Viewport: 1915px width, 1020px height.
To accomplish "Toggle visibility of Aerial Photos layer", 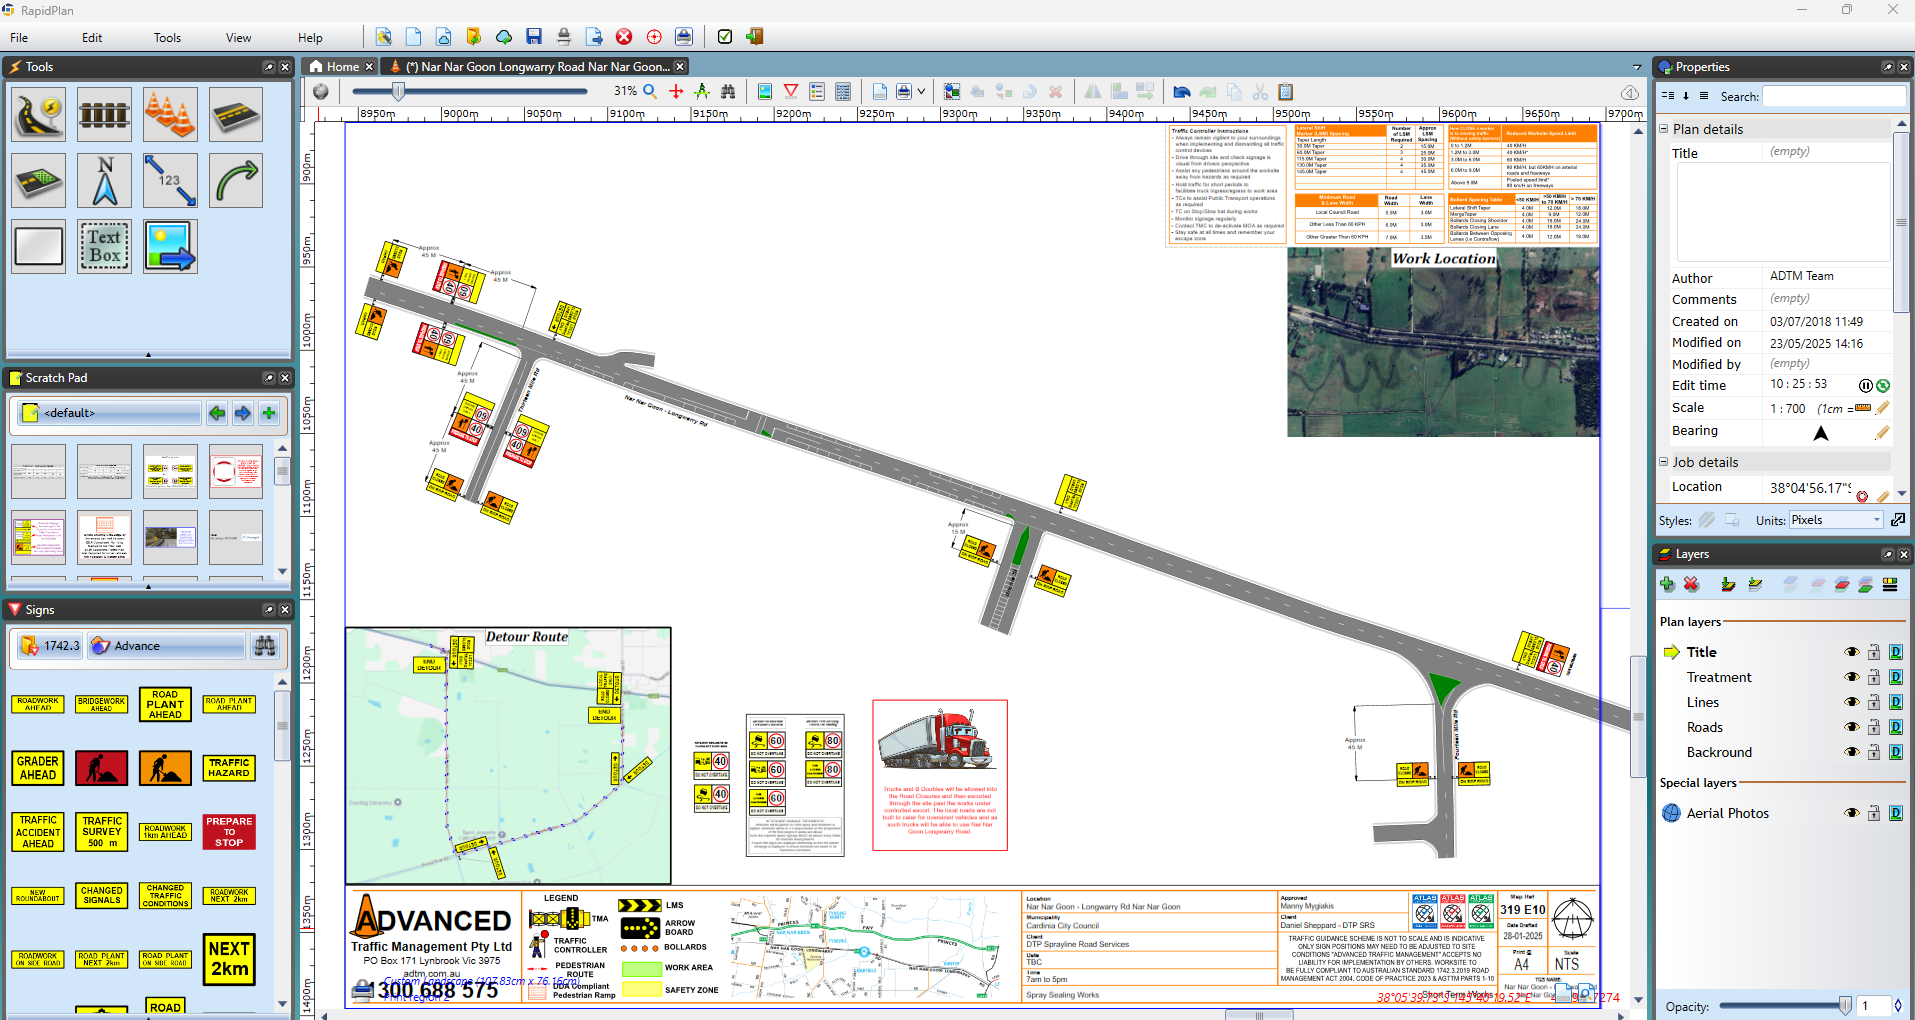I will [x=1851, y=813].
